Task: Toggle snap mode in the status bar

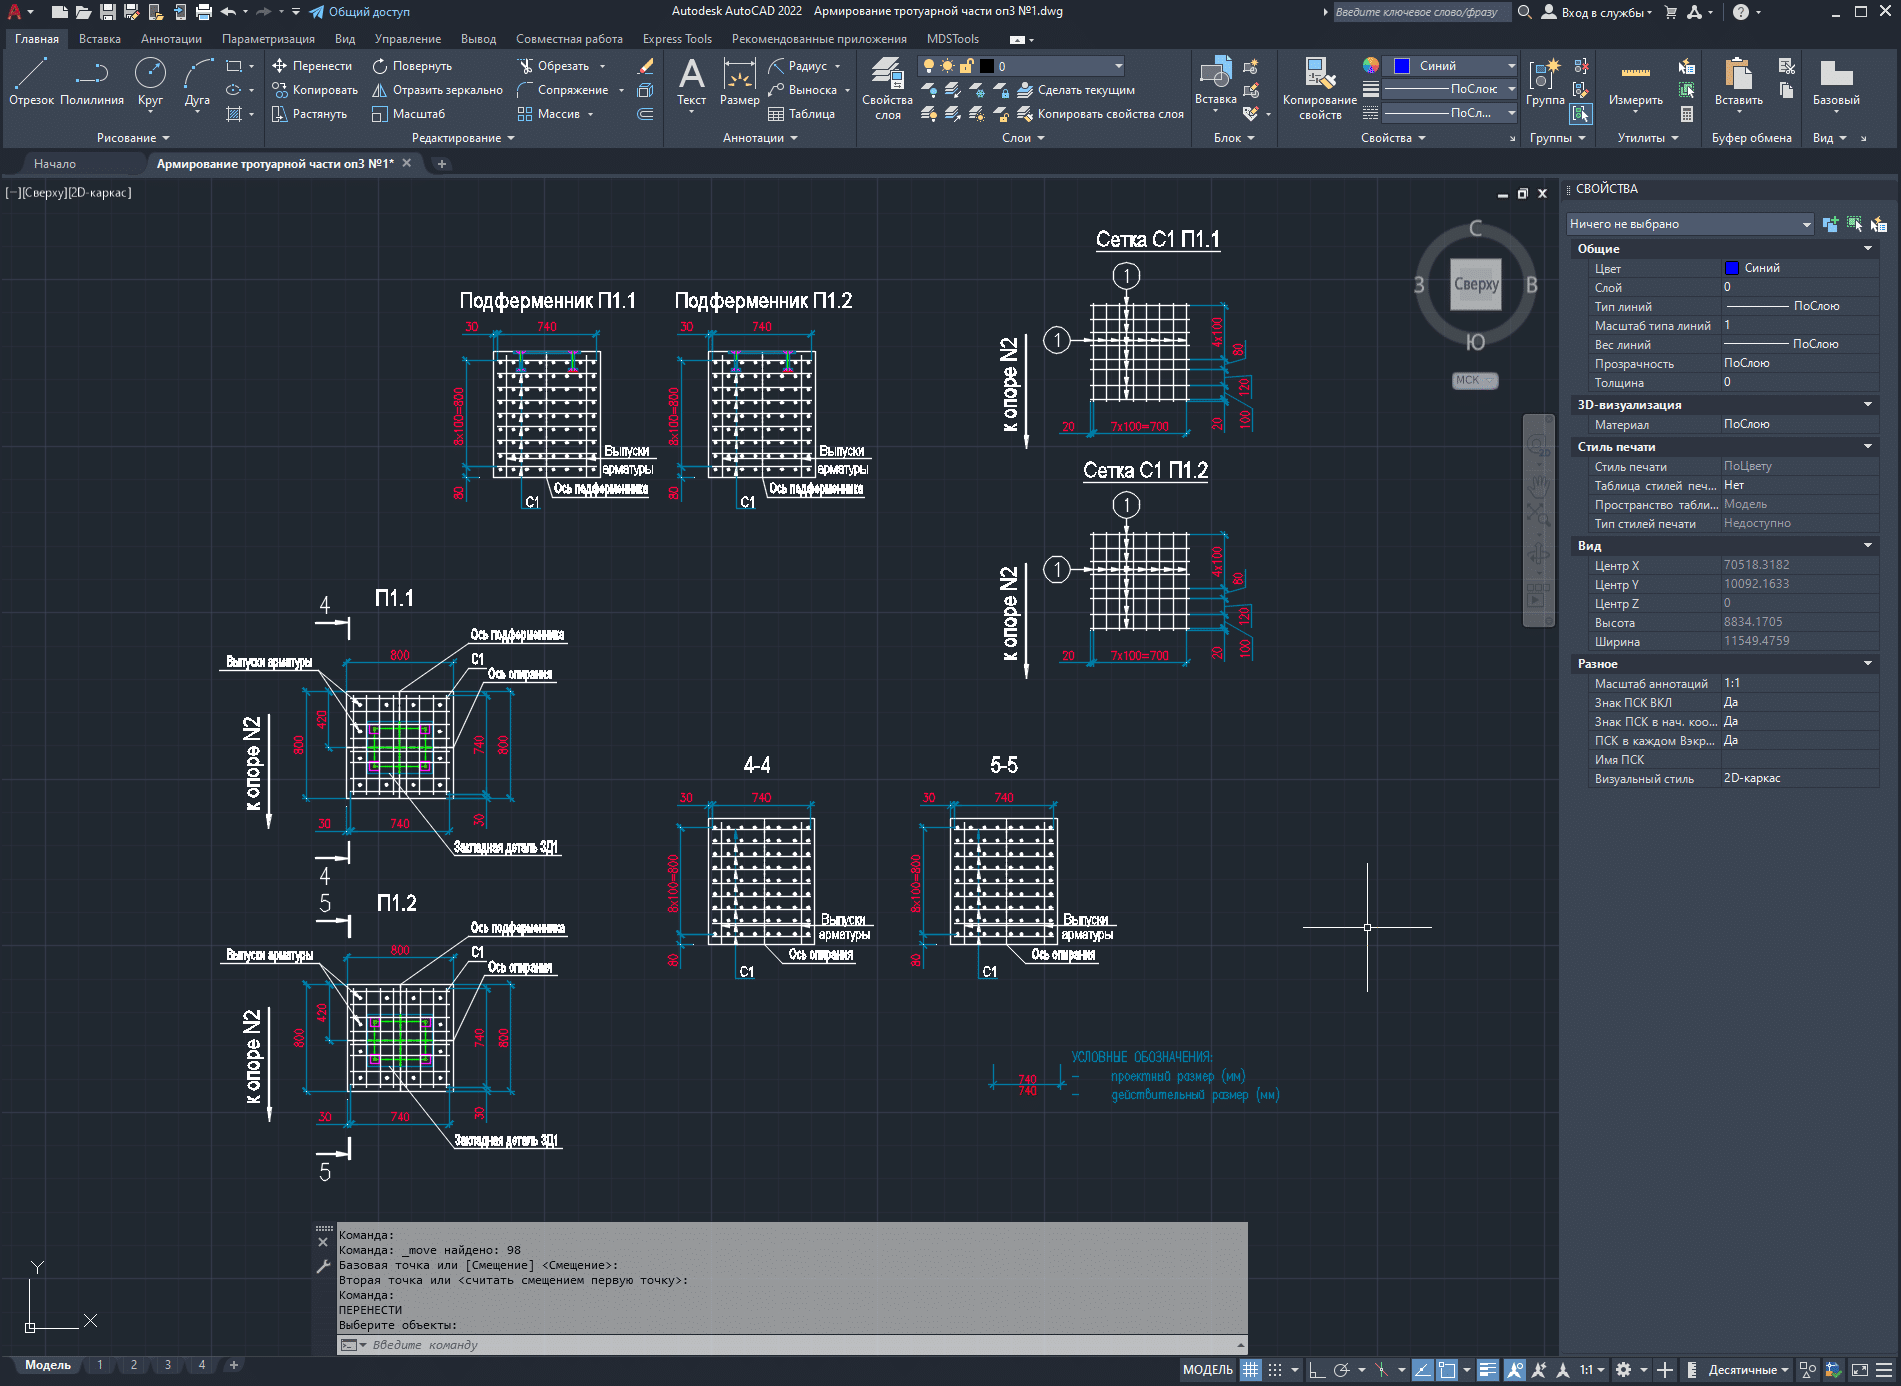Action: (1275, 1370)
